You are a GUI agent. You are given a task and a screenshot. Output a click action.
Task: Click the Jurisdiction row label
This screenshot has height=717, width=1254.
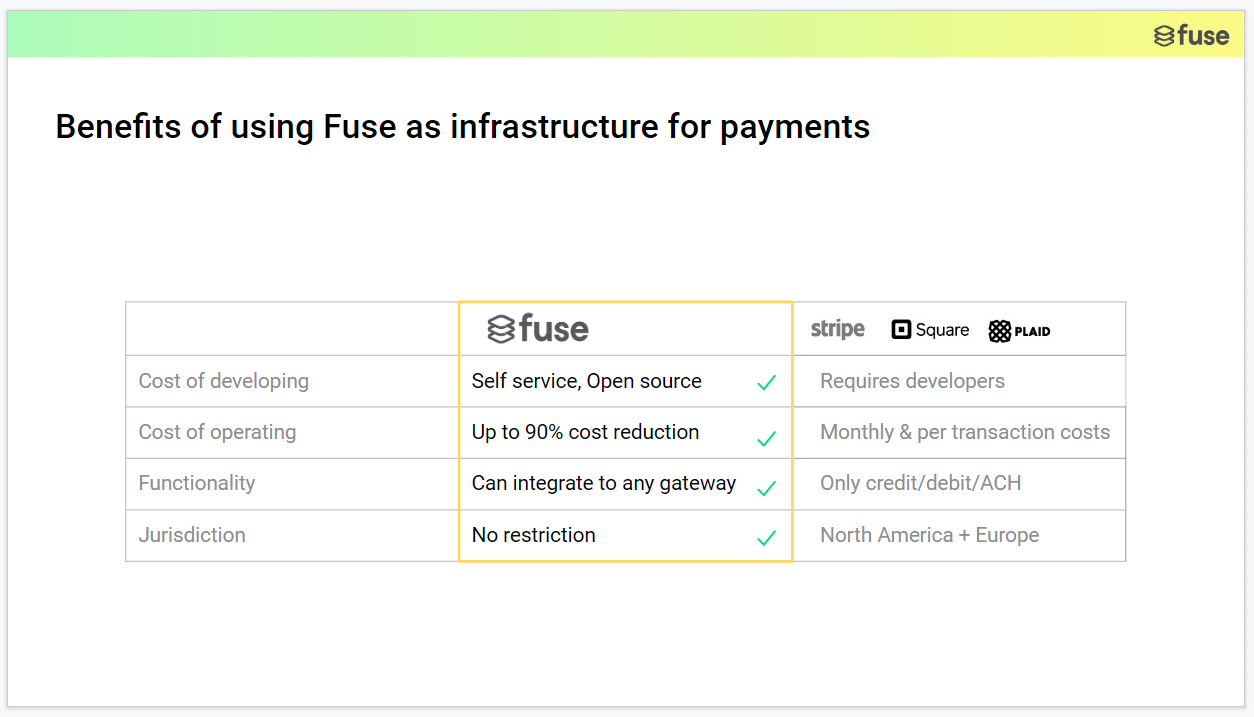point(192,535)
